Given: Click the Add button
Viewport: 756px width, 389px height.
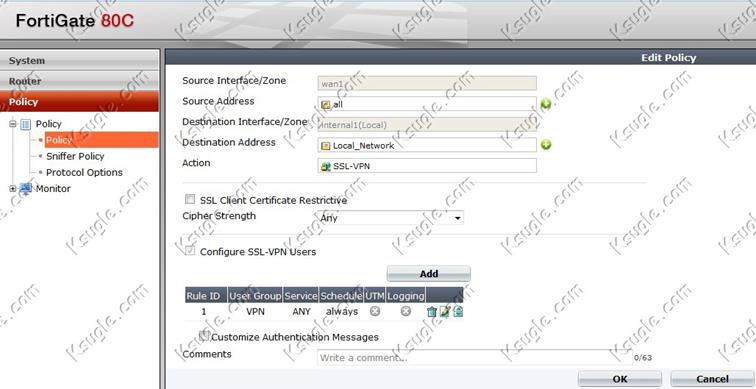Looking at the screenshot, I should point(429,274).
